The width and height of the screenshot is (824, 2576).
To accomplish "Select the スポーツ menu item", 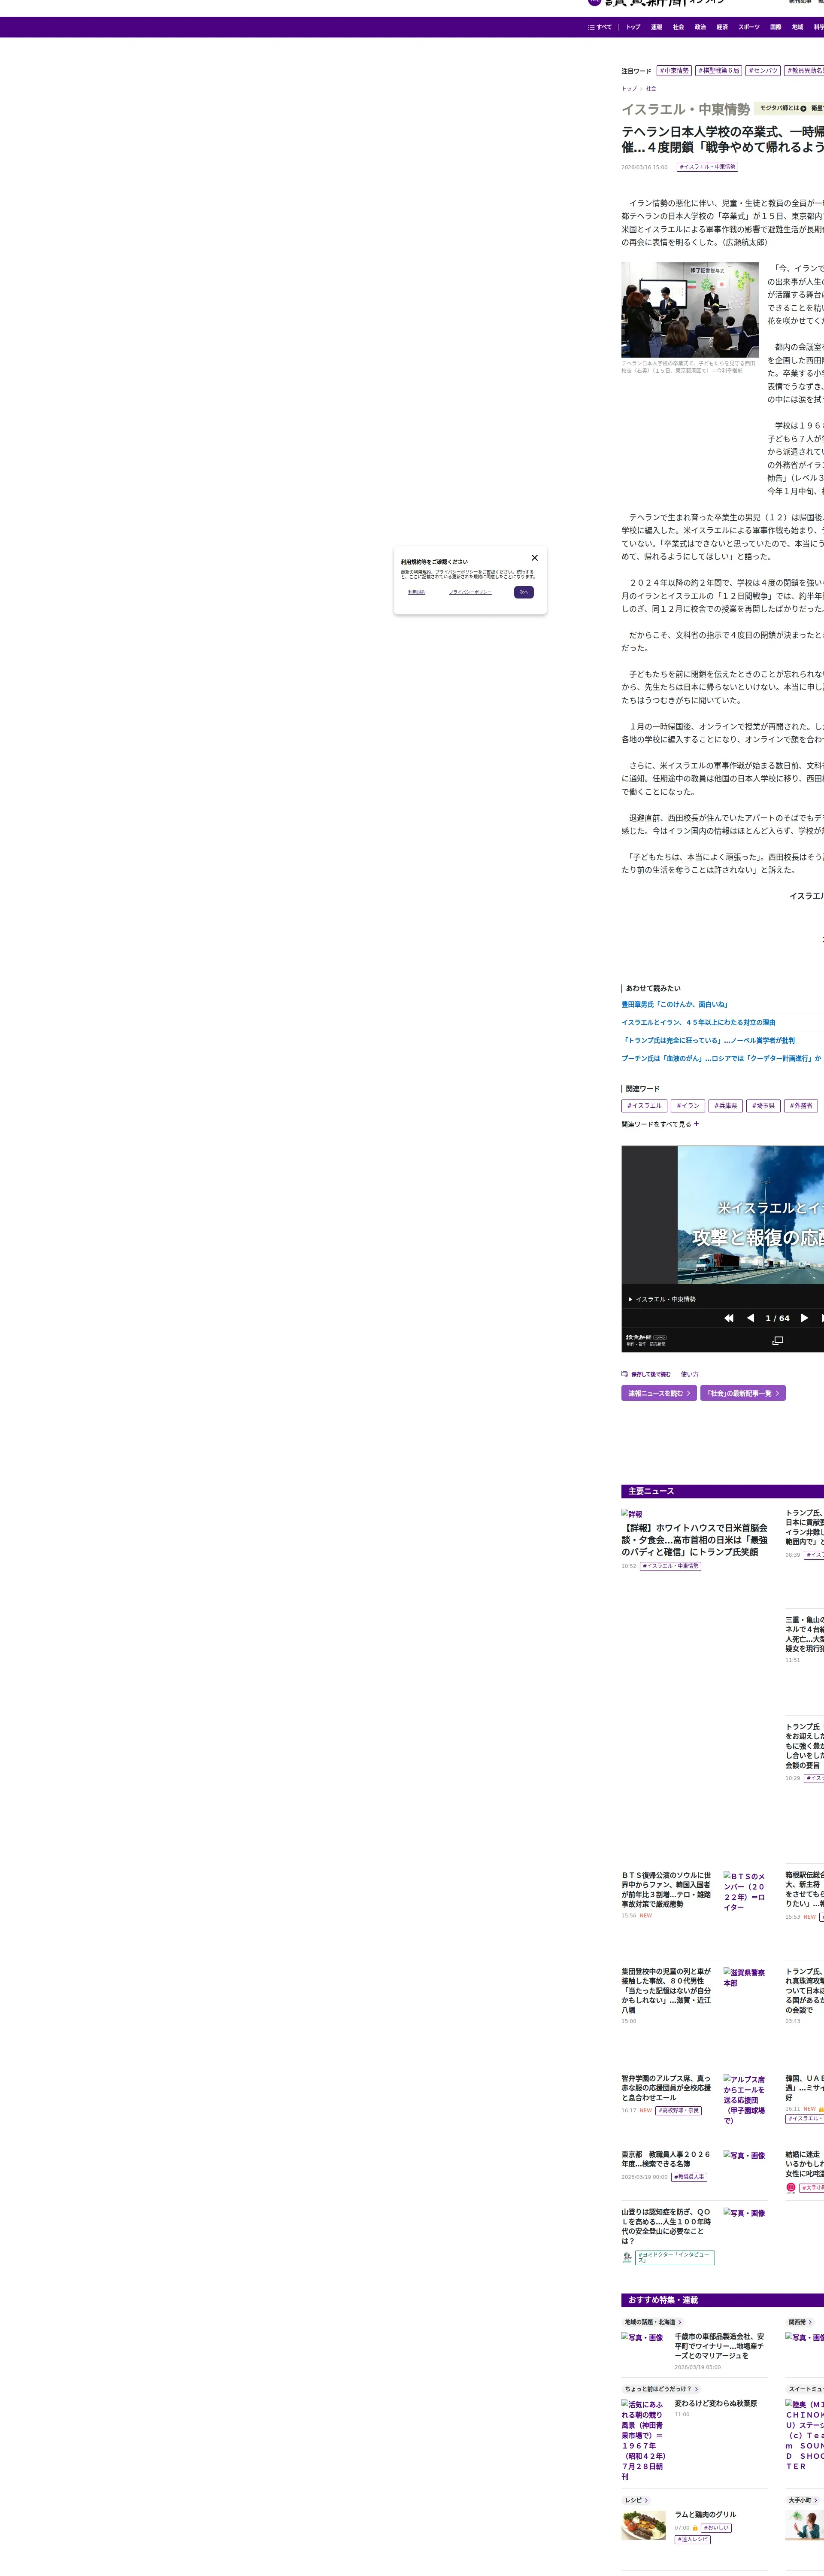I will [749, 27].
